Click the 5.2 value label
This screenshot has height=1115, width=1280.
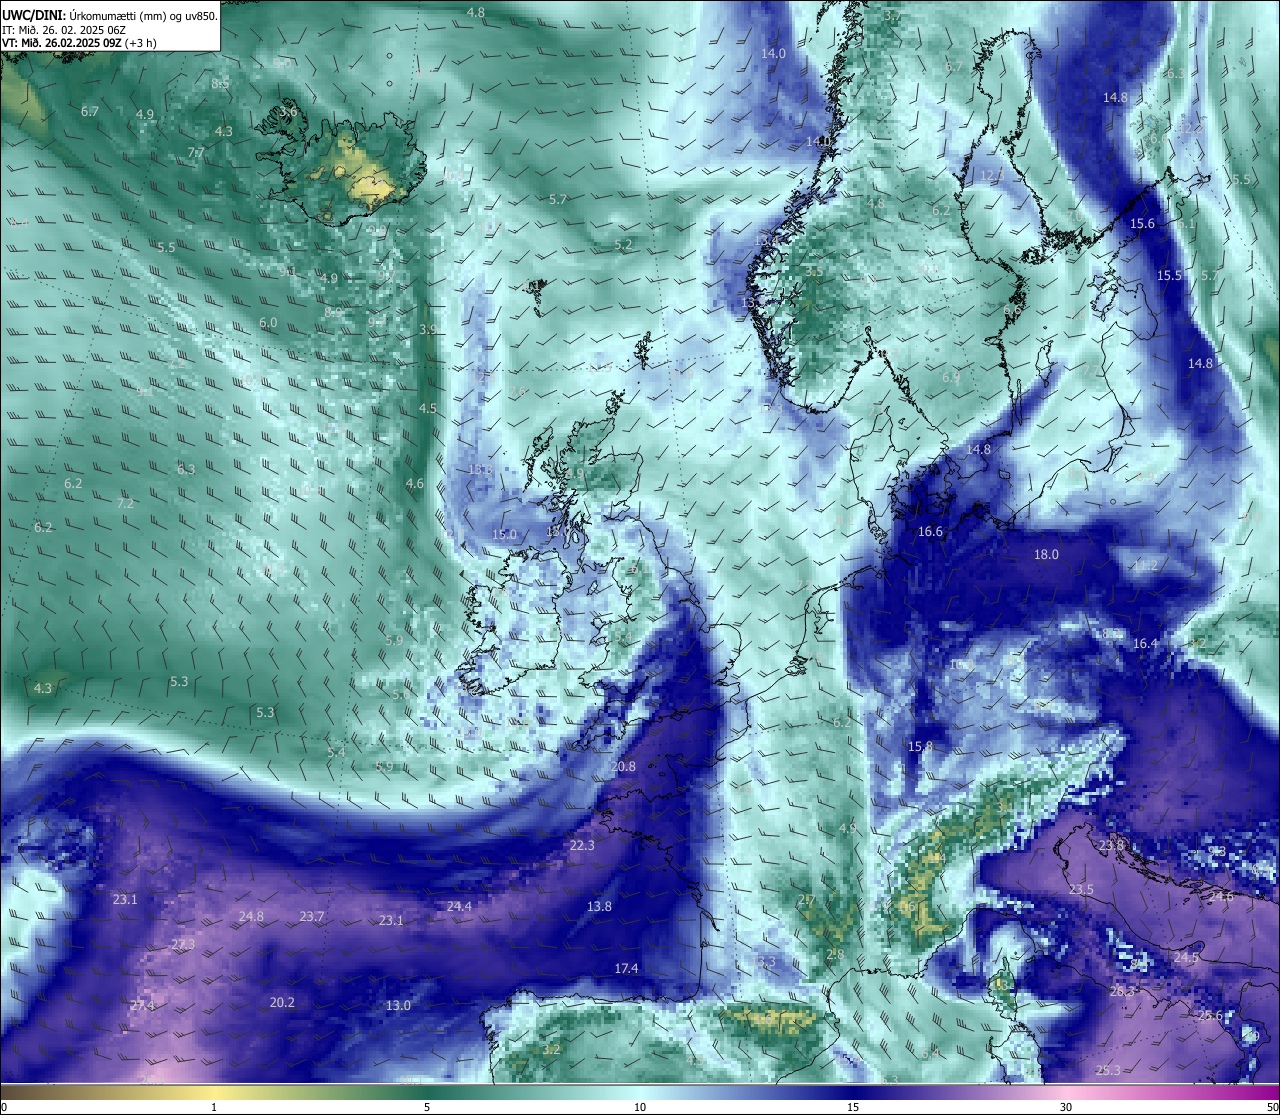[x=623, y=244]
